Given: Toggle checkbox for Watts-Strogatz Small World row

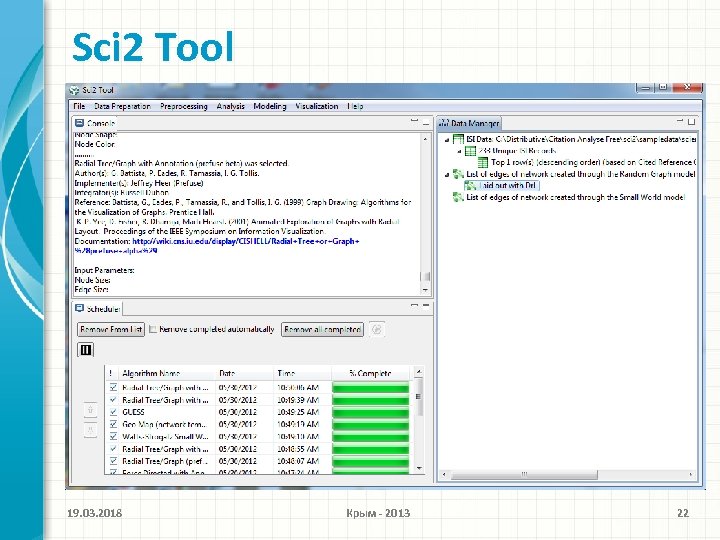Looking at the screenshot, I should tap(113, 436).
